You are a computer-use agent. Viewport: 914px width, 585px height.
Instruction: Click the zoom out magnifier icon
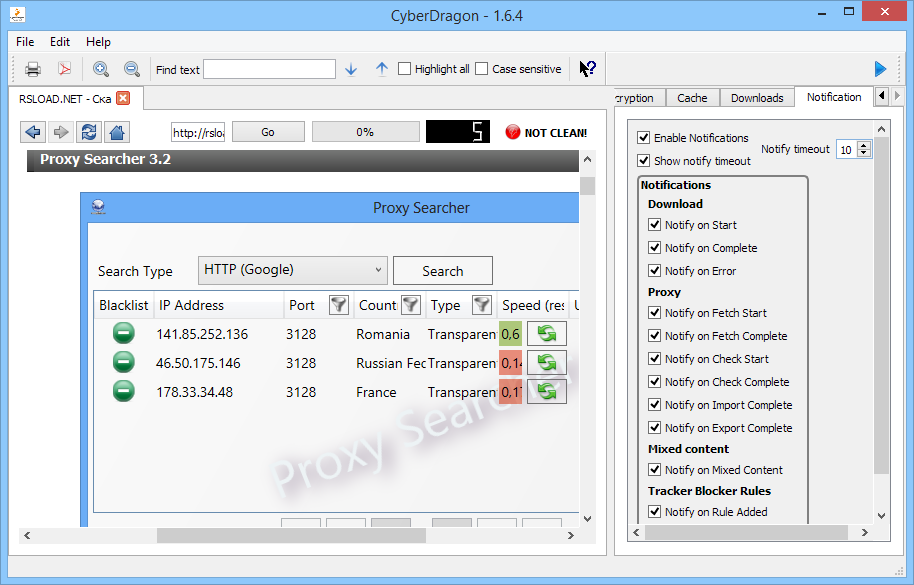coord(132,69)
